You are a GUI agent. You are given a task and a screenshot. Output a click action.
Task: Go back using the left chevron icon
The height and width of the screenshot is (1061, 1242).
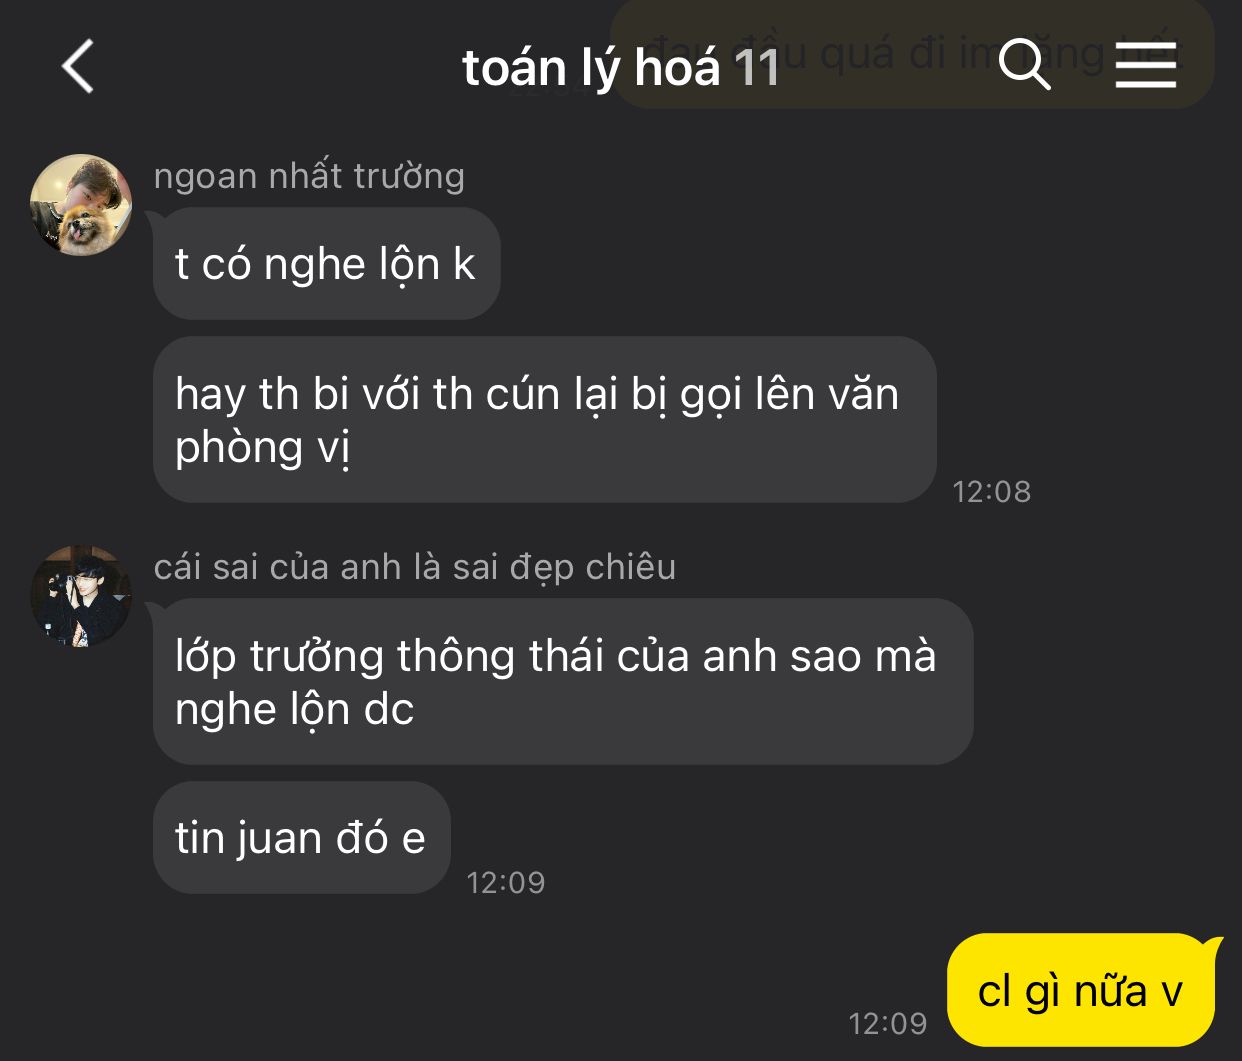click(x=78, y=67)
